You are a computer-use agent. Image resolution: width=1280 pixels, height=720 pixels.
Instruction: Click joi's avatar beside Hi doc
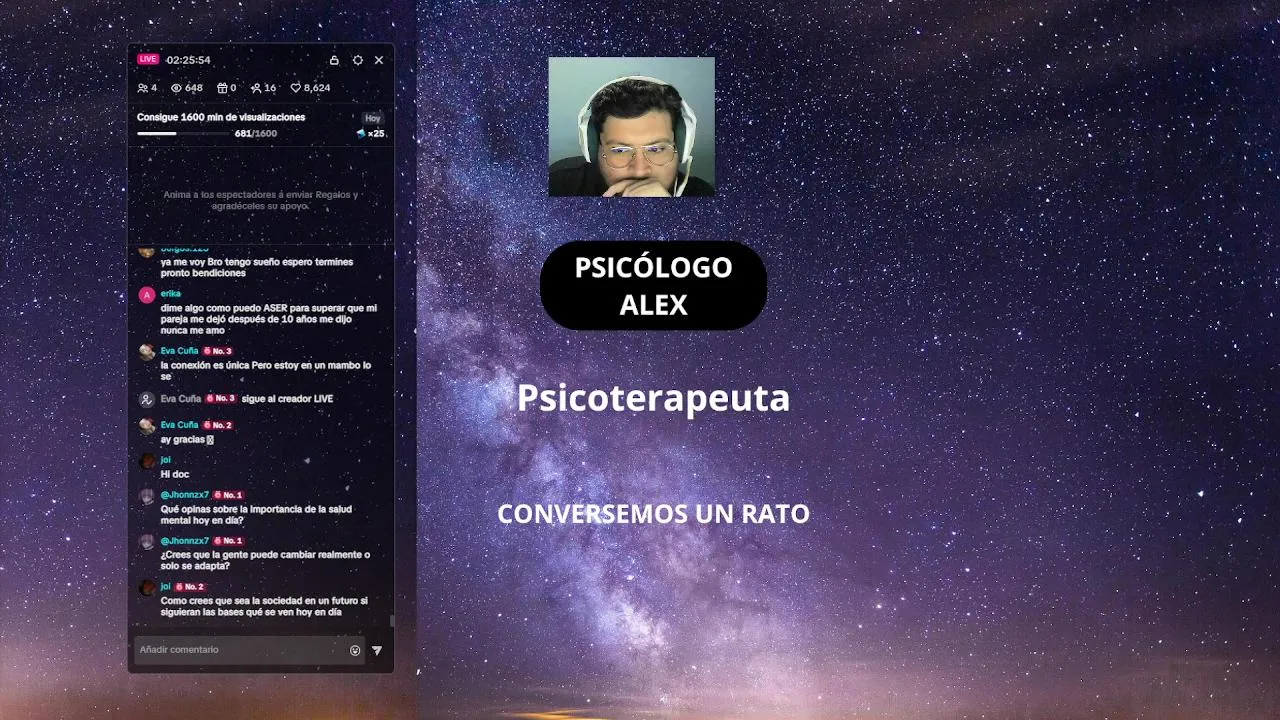(147, 461)
